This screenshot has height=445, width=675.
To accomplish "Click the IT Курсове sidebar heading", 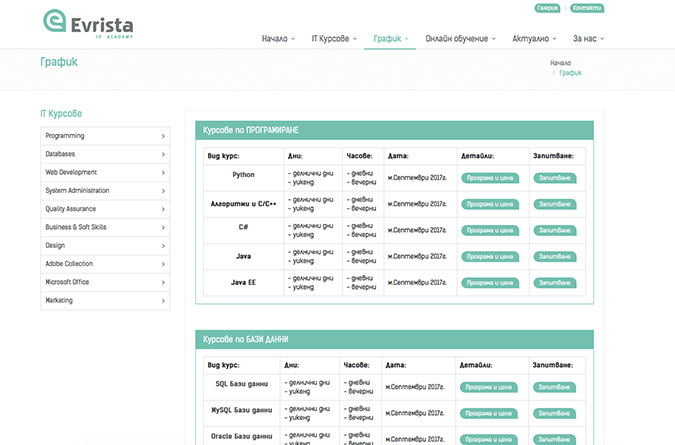I will [61, 114].
